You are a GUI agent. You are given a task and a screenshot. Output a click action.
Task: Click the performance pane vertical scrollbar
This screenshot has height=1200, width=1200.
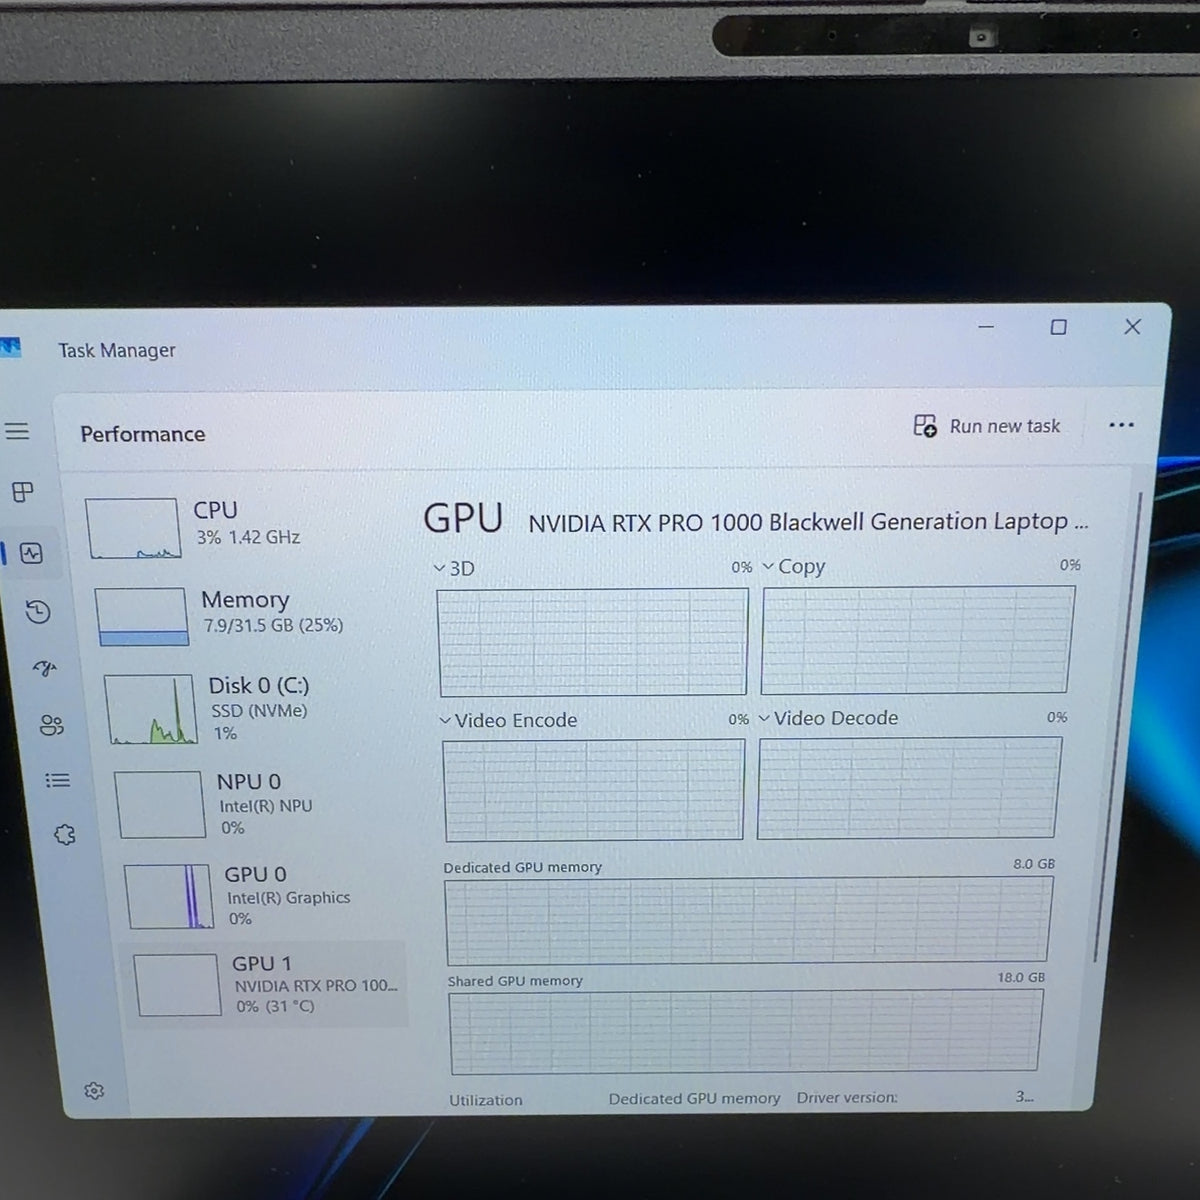1118,725
